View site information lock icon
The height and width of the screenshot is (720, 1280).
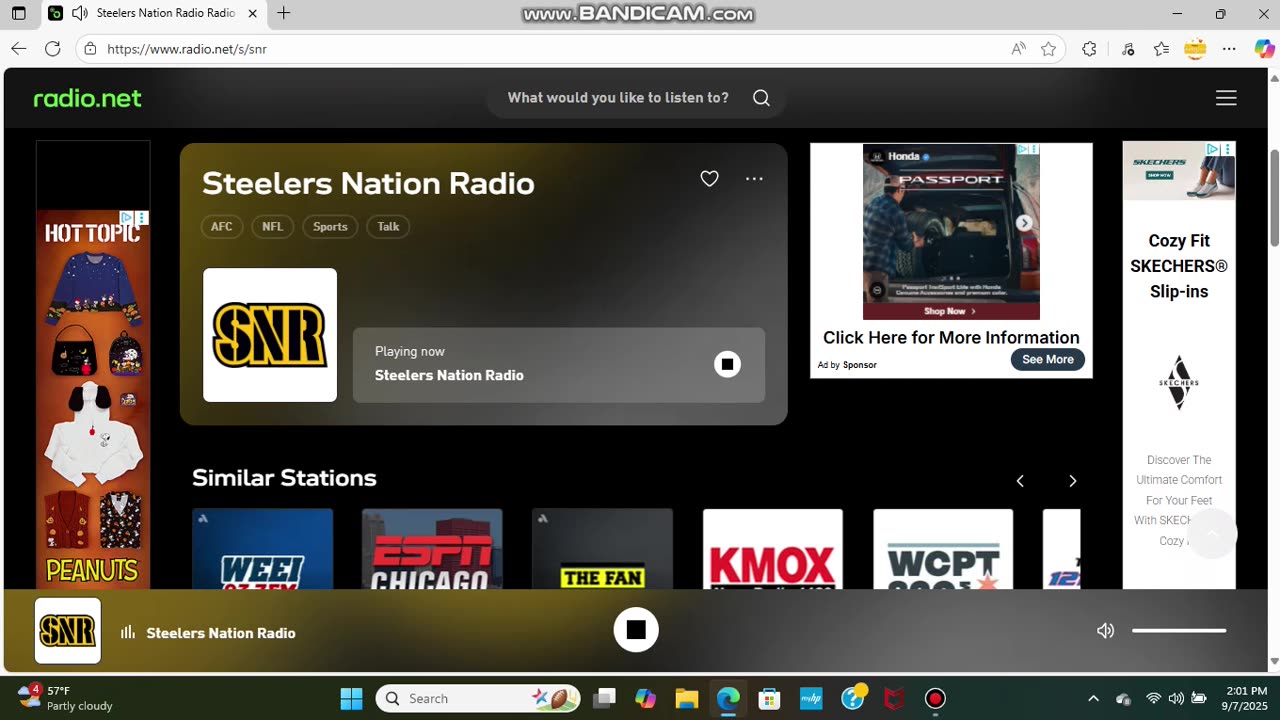[x=90, y=48]
